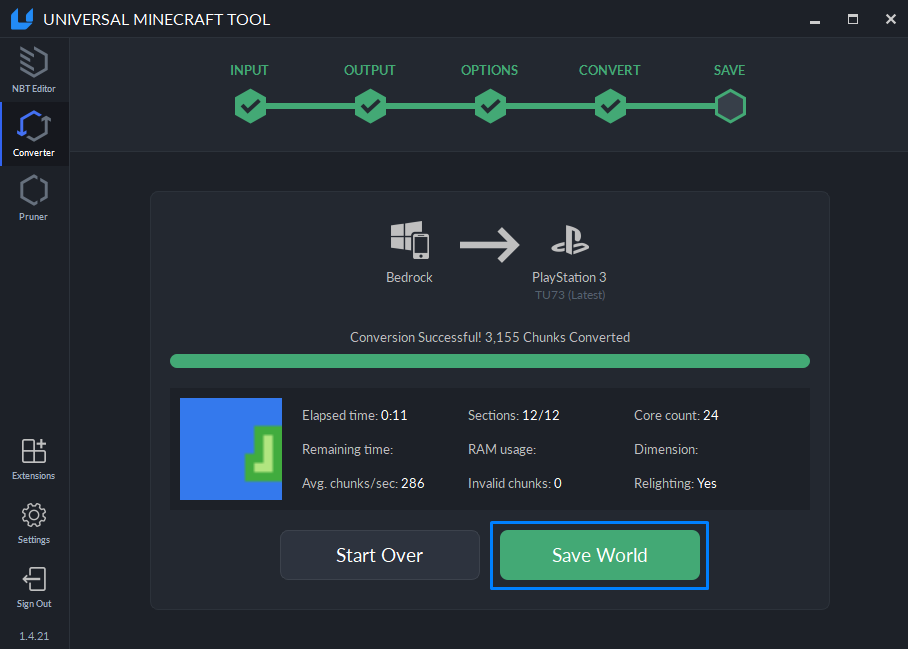Click the version number 1.4.21
The image size is (908, 649).
(34, 636)
